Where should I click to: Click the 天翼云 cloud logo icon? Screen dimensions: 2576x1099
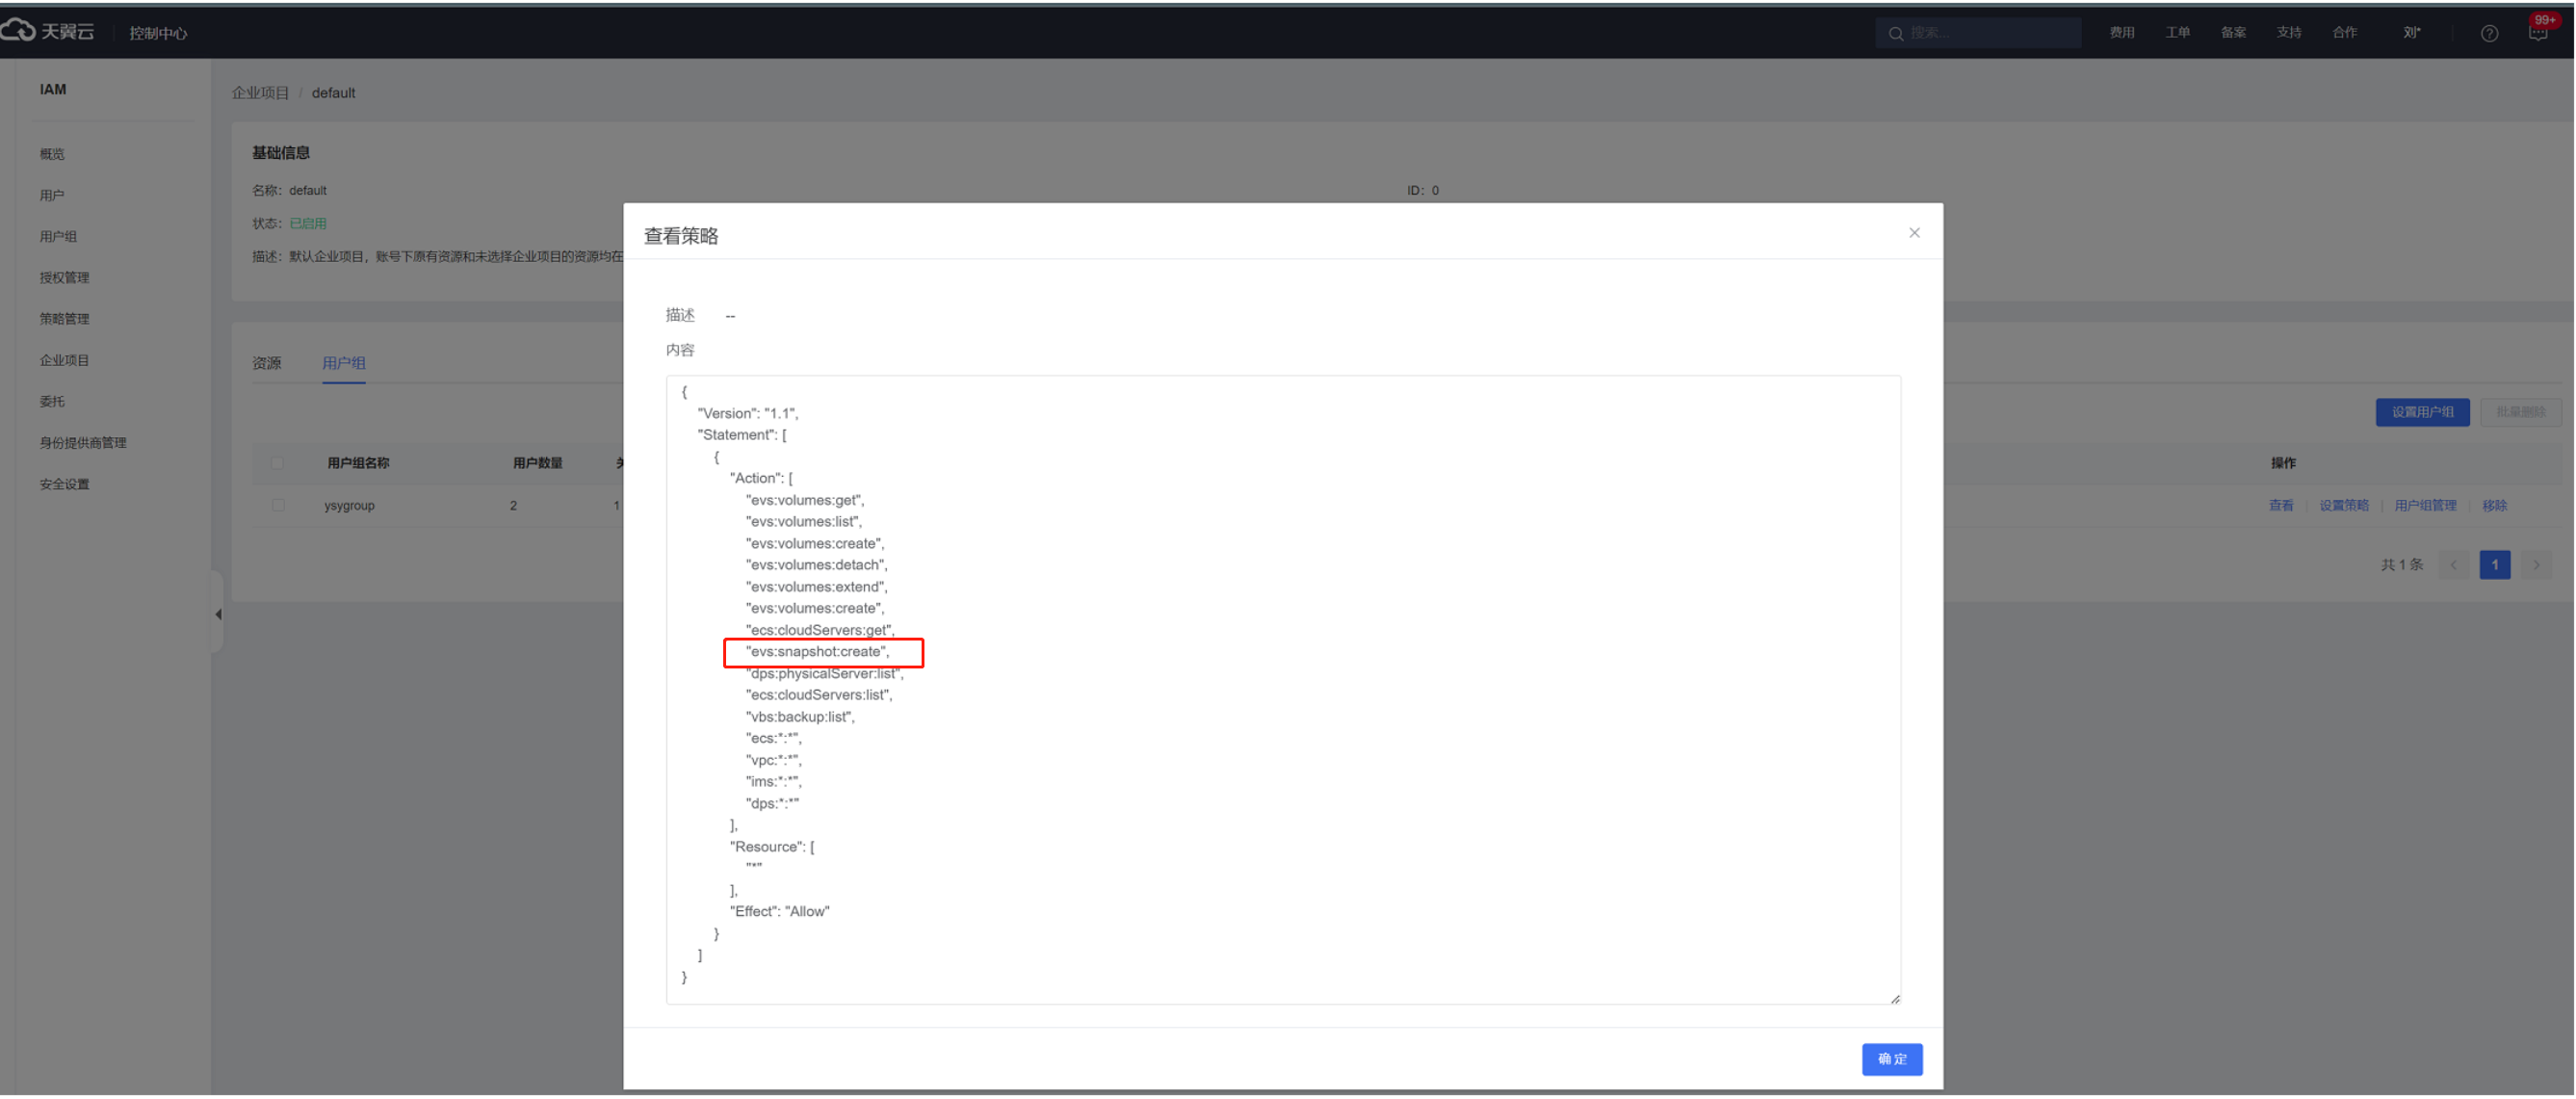pyautogui.click(x=18, y=32)
